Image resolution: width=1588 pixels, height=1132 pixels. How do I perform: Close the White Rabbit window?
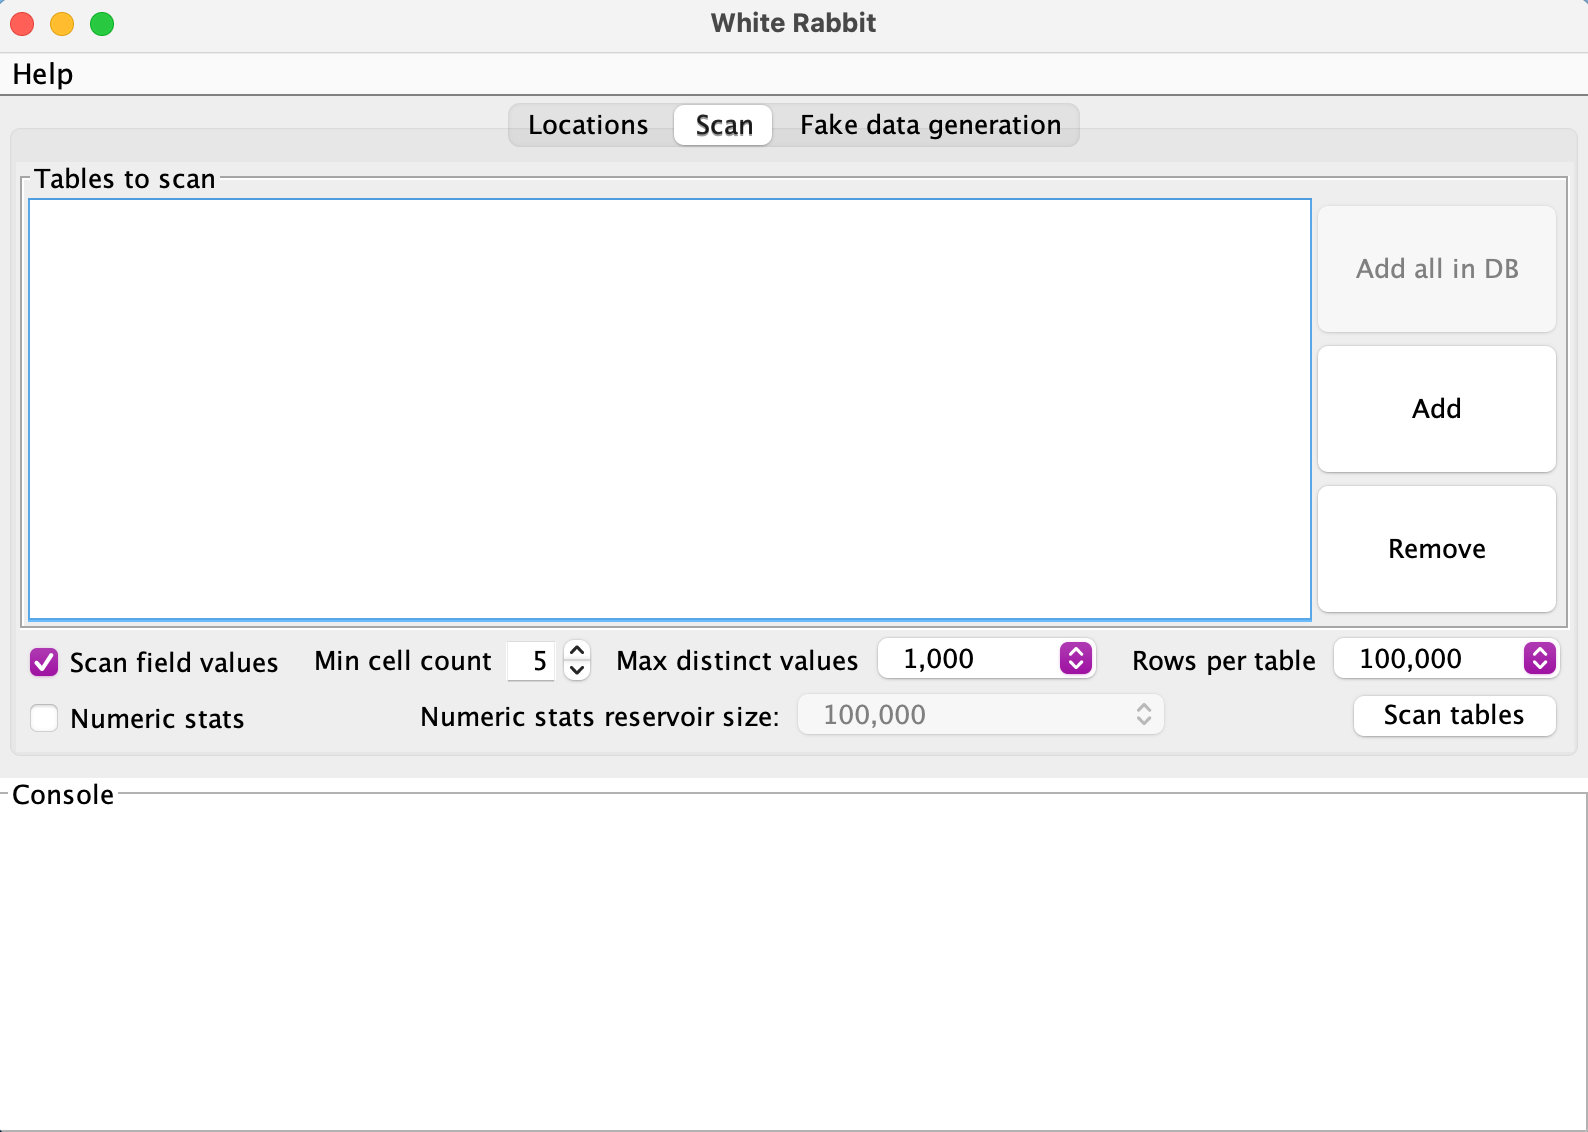pyautogui.click(x=22, y=24)
